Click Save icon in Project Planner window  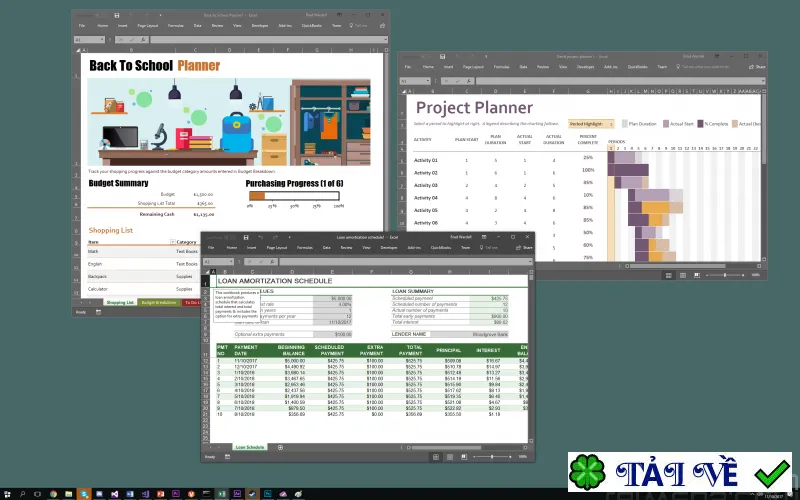point(442,57)
